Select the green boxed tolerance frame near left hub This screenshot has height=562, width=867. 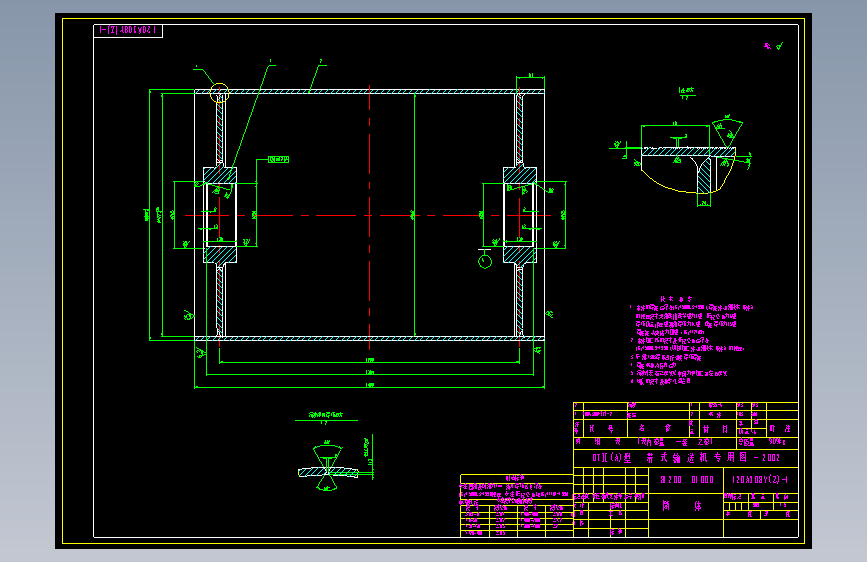tap(279, 159)
